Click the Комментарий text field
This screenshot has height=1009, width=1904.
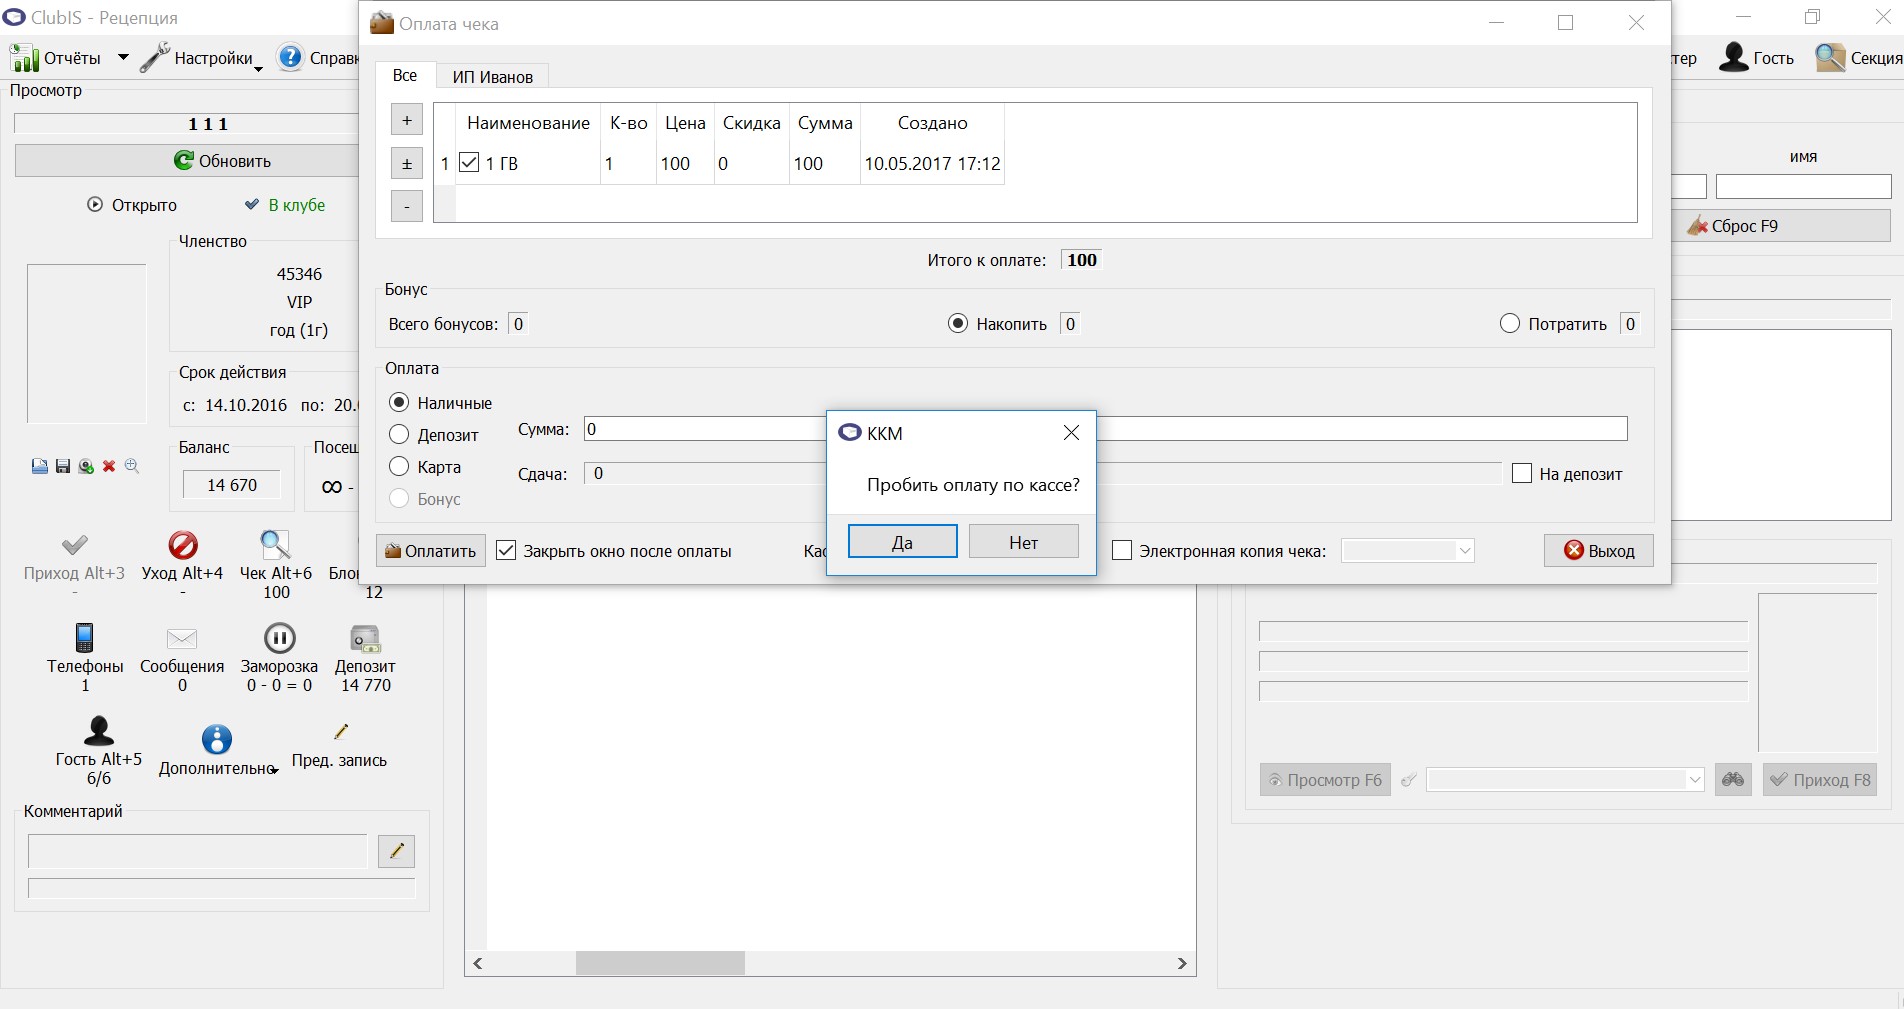198,851
